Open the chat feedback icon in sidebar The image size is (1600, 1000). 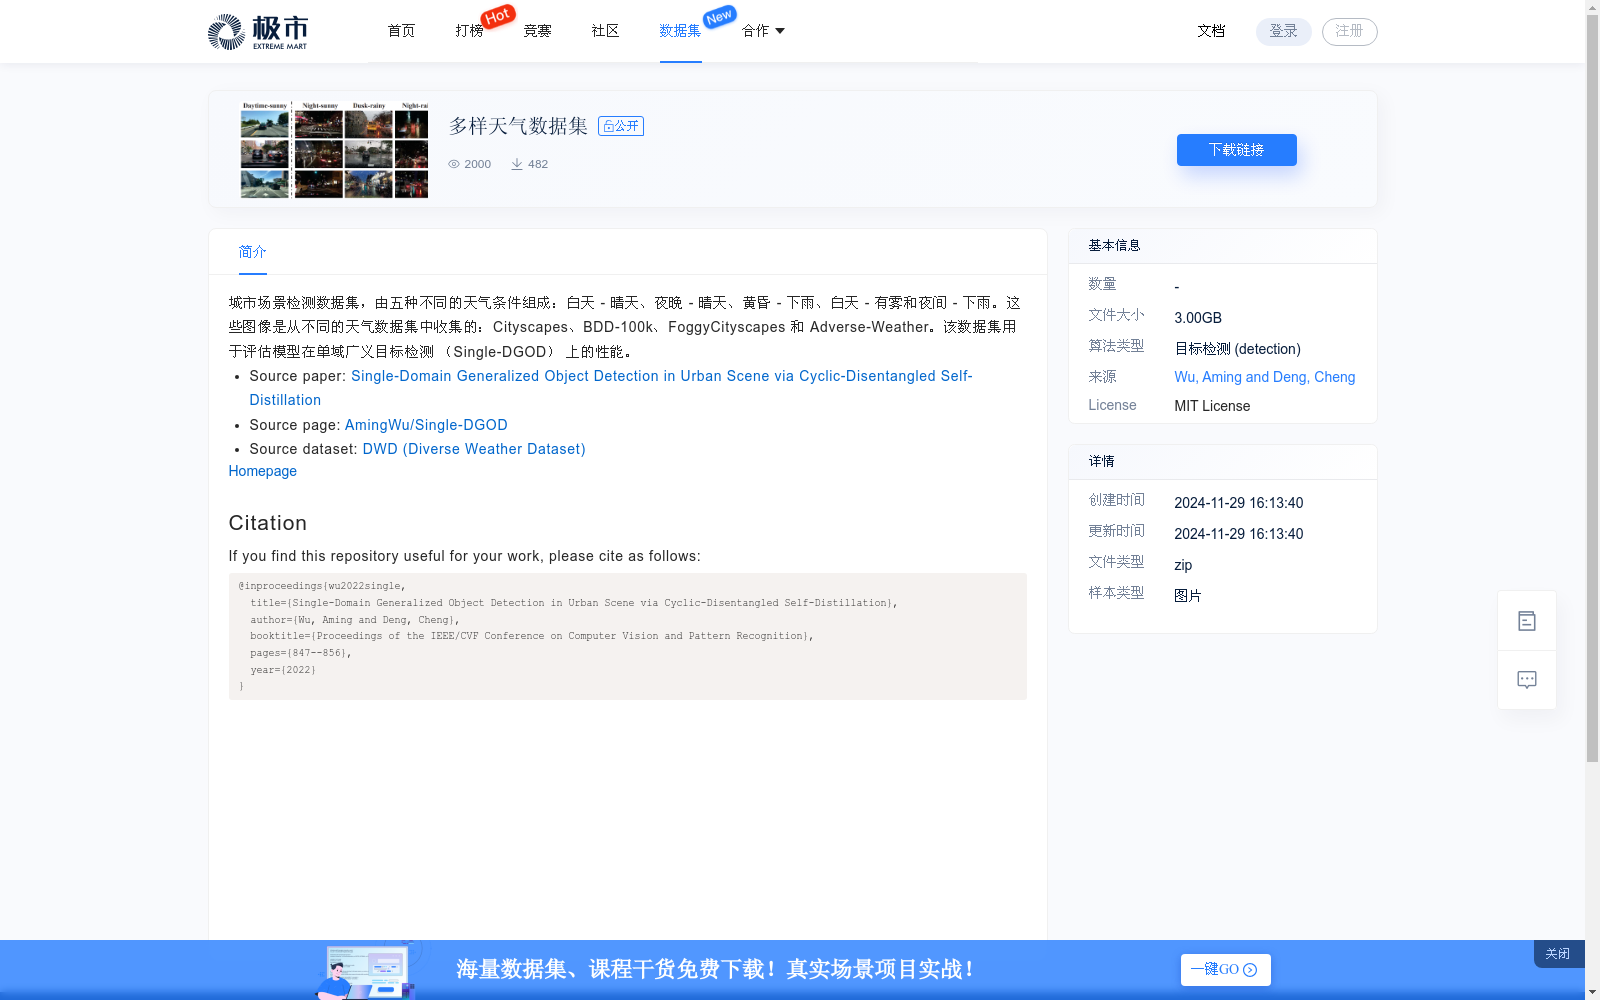[x=1527, y=680]
